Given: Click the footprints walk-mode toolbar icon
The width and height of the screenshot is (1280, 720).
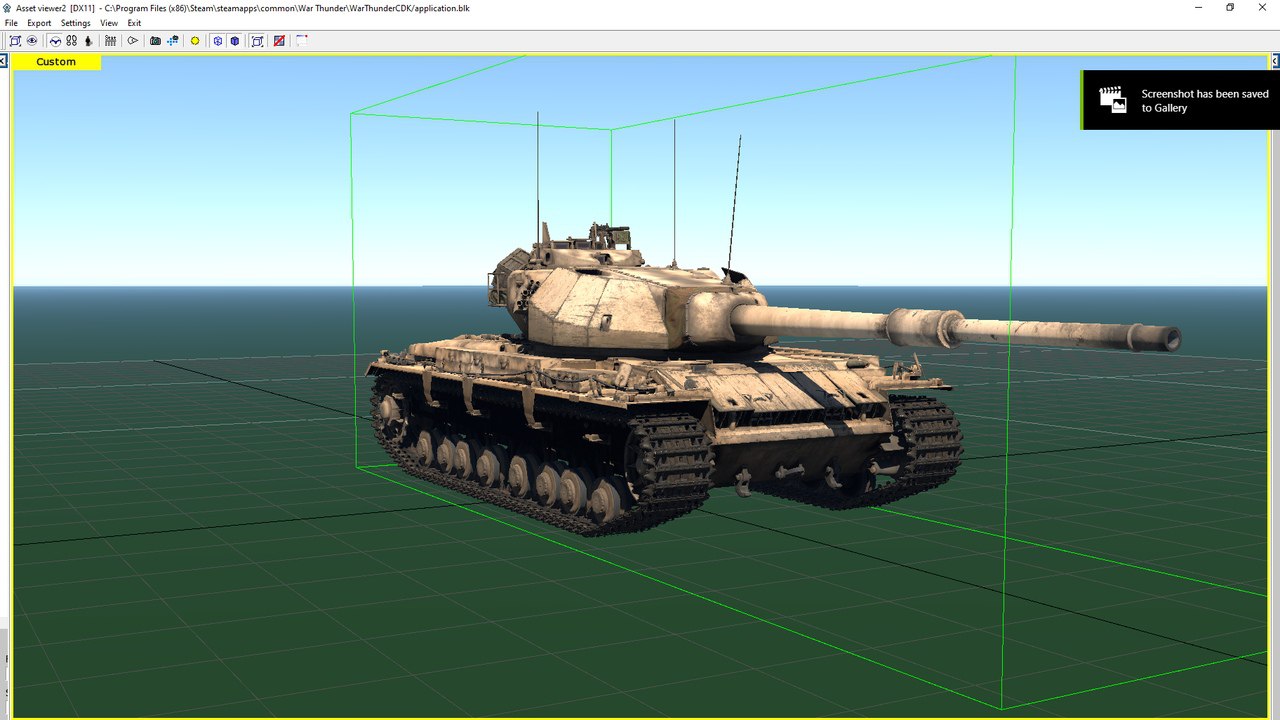Looking at the screenshot, I should point(71,41).
